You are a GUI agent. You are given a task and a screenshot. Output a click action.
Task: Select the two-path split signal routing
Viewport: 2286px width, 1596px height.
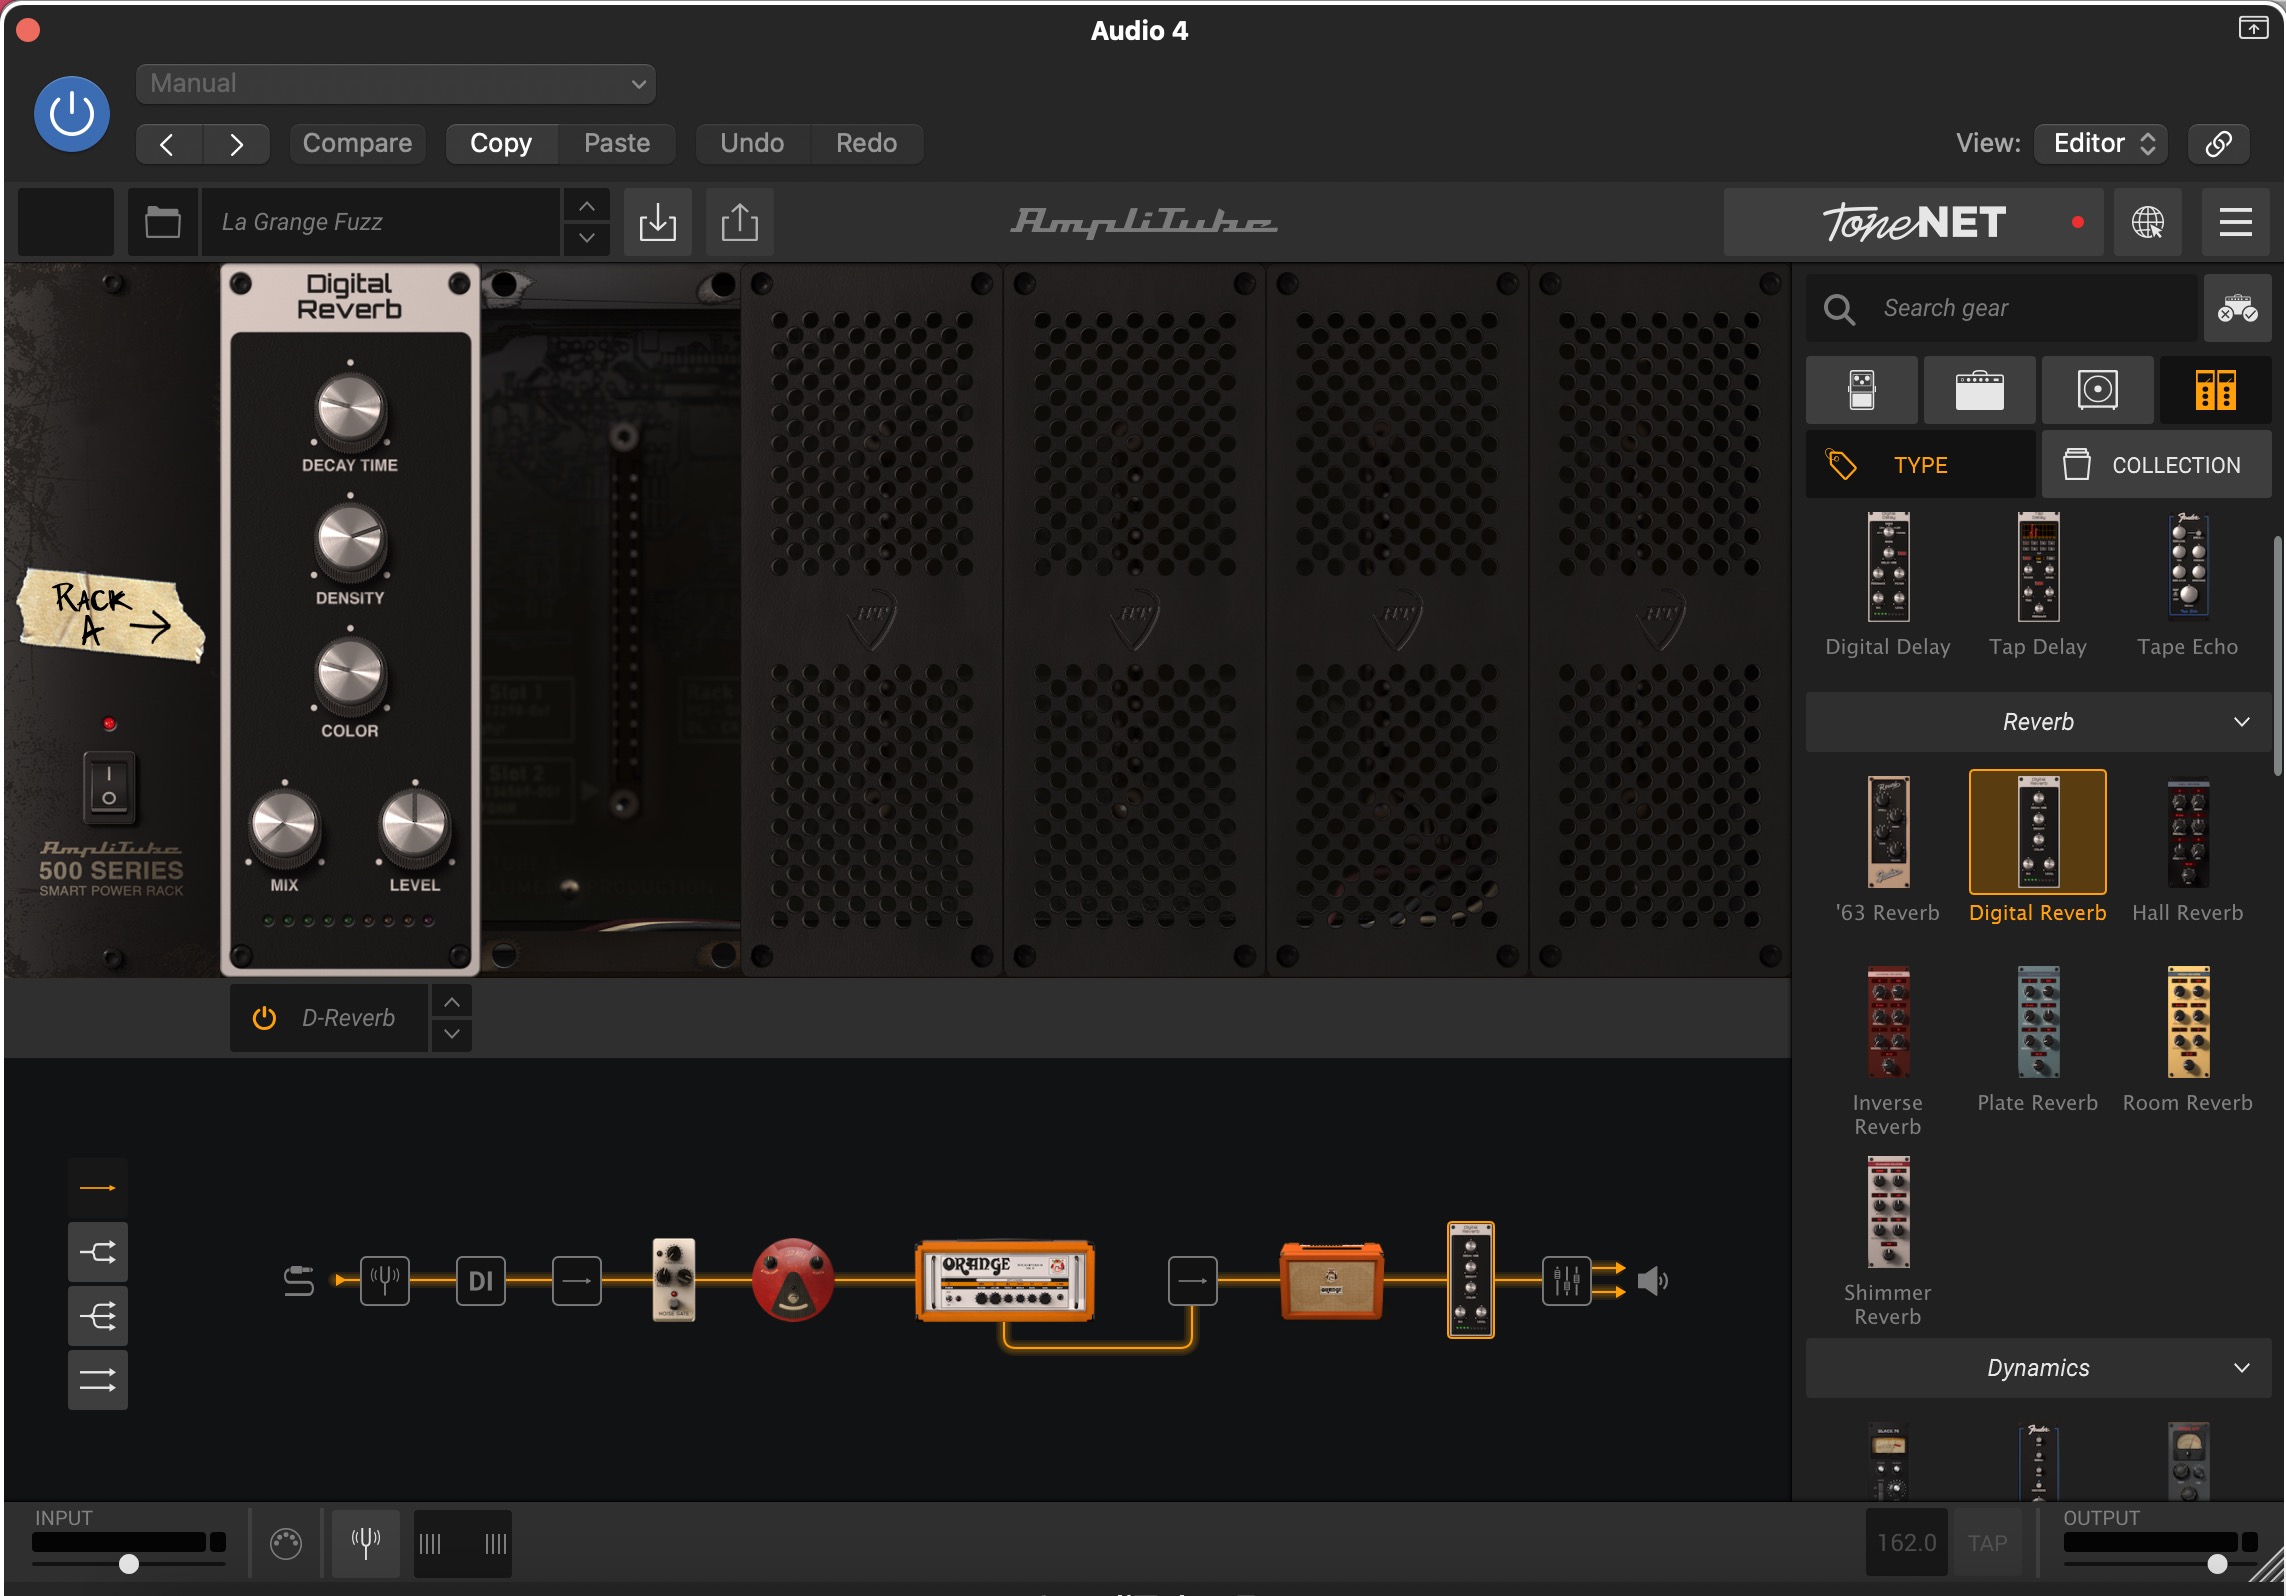tap(98, 1252)
